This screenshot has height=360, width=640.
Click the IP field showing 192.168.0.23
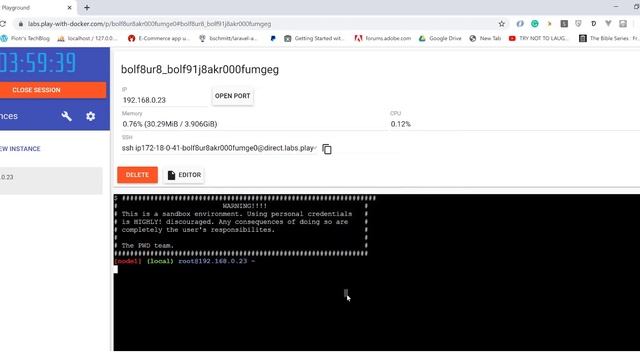click(x=164, y=100)
